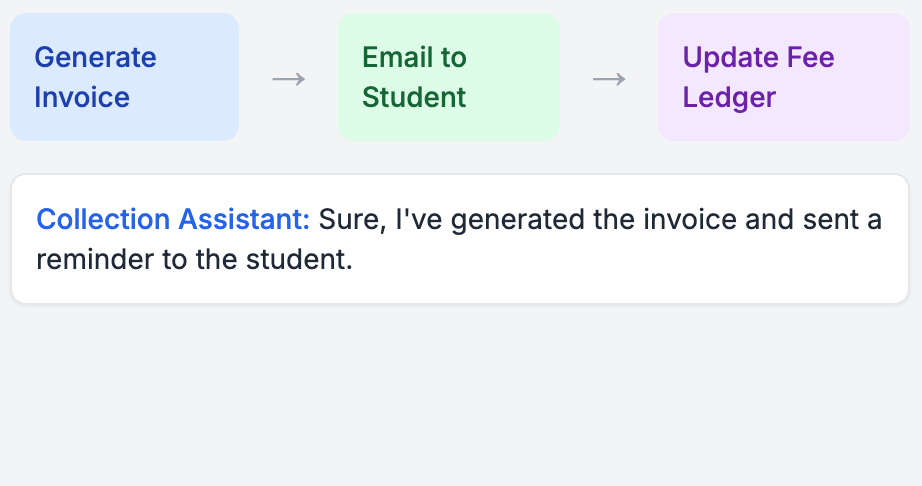Click the word "Invoice" in blue box
This screenshot has width=922, height=486.
click(x=82, y=97)
